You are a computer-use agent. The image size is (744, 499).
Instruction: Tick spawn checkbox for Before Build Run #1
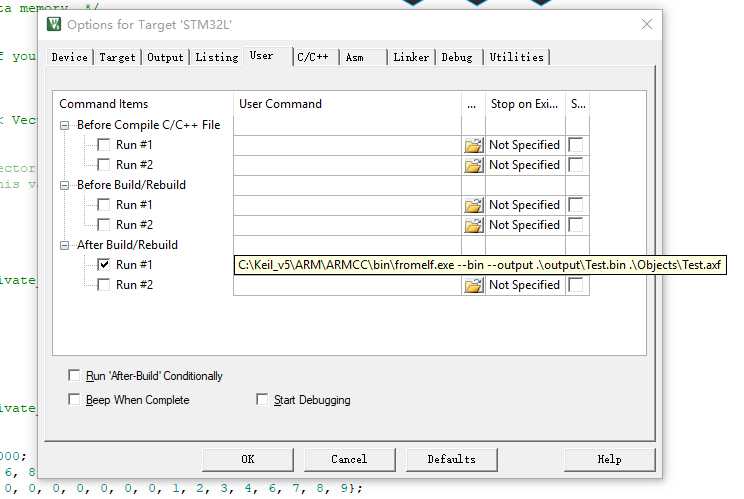tap(576, 204)
